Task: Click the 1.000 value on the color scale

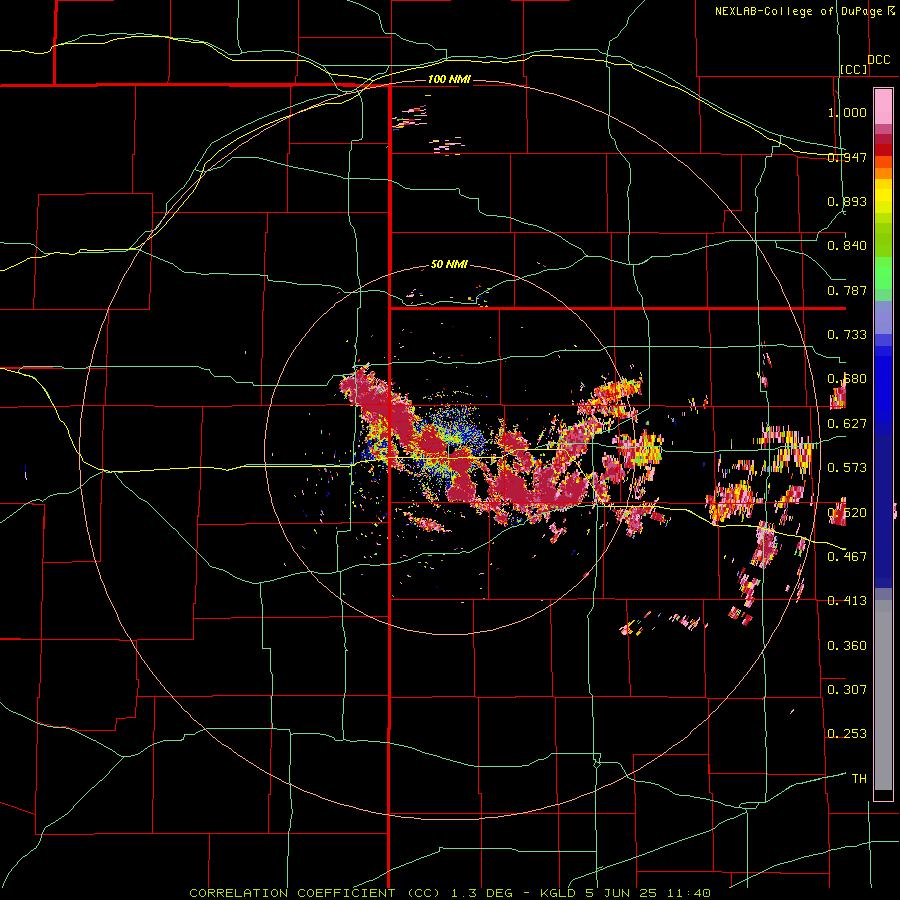Action: [x=847, y=112]
